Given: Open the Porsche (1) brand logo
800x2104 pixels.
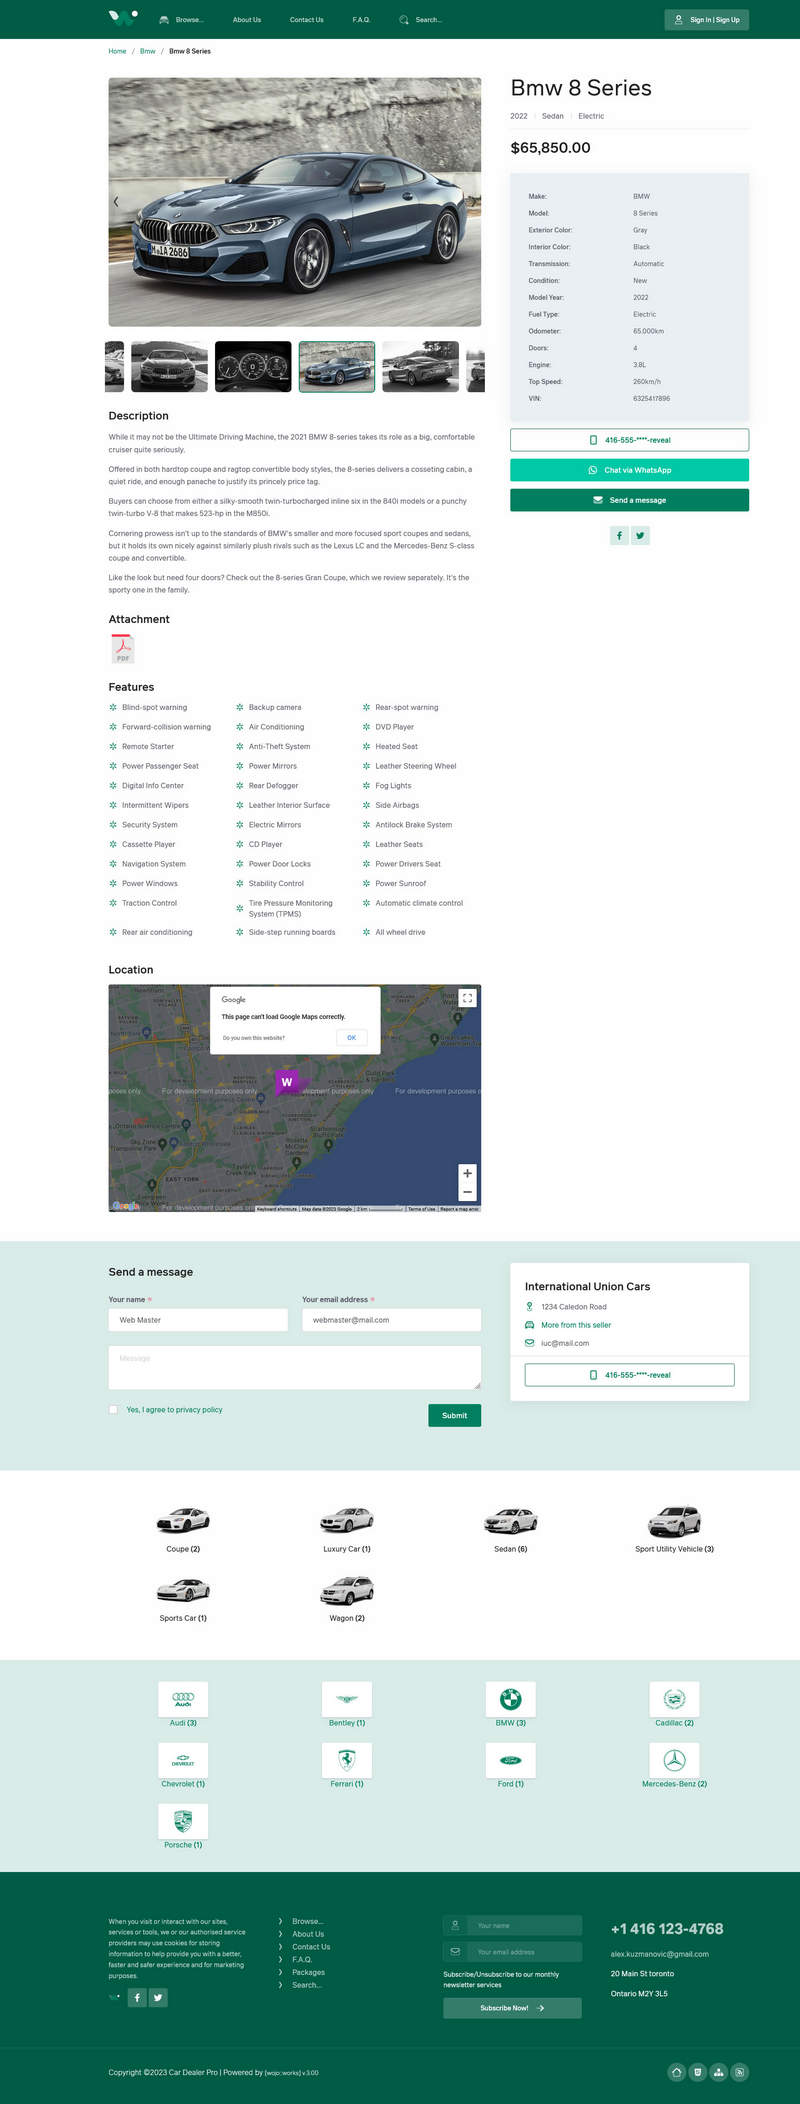Looking at the screenshot, I should point(183,1820).
